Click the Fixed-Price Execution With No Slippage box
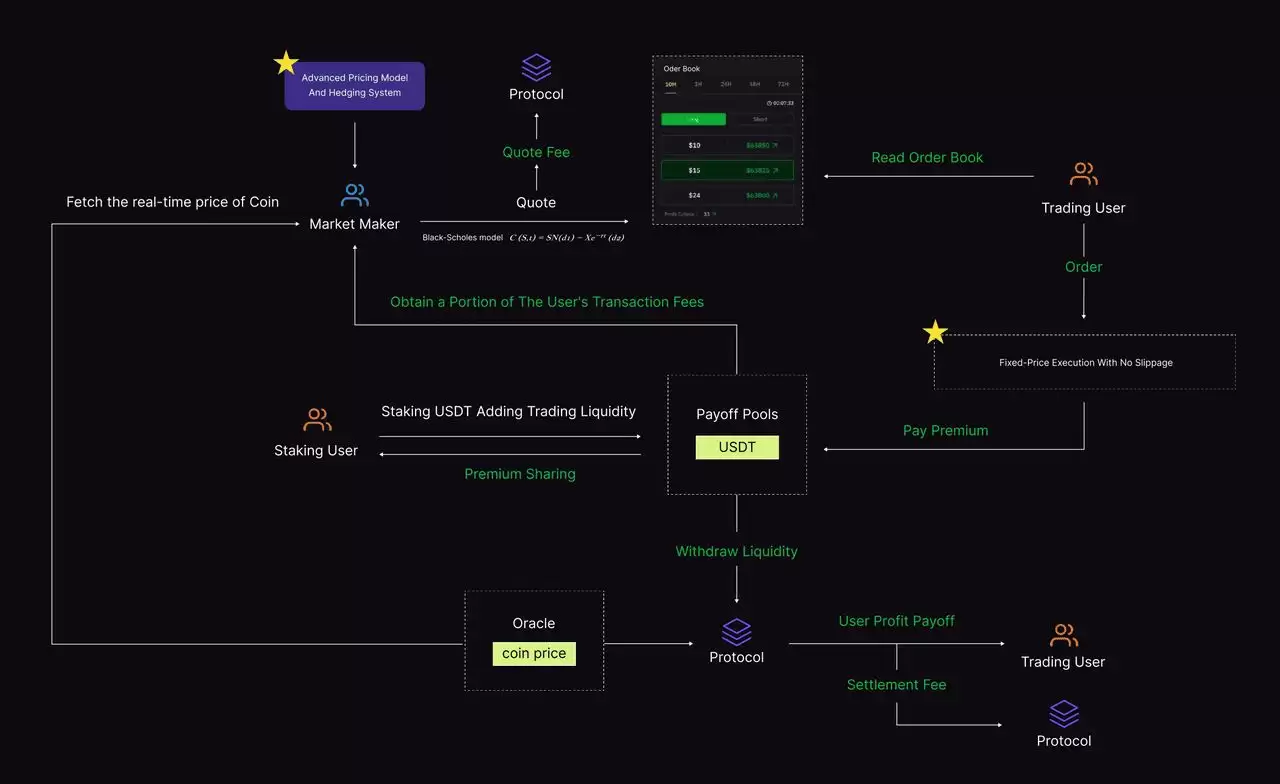 pos(1085,363)
